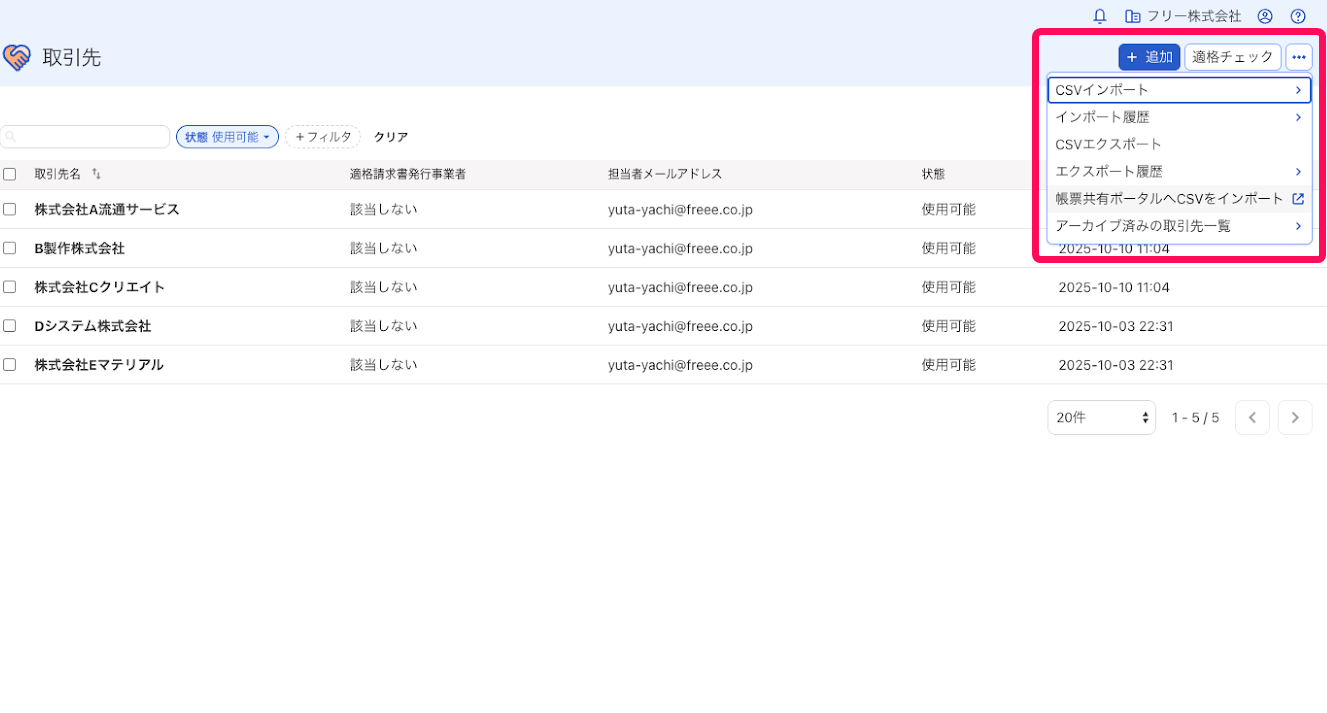Viewport: 1327px width, 713px height.
Task: Check the box for B製作株式会社
Action: click(x=10, y=248)
